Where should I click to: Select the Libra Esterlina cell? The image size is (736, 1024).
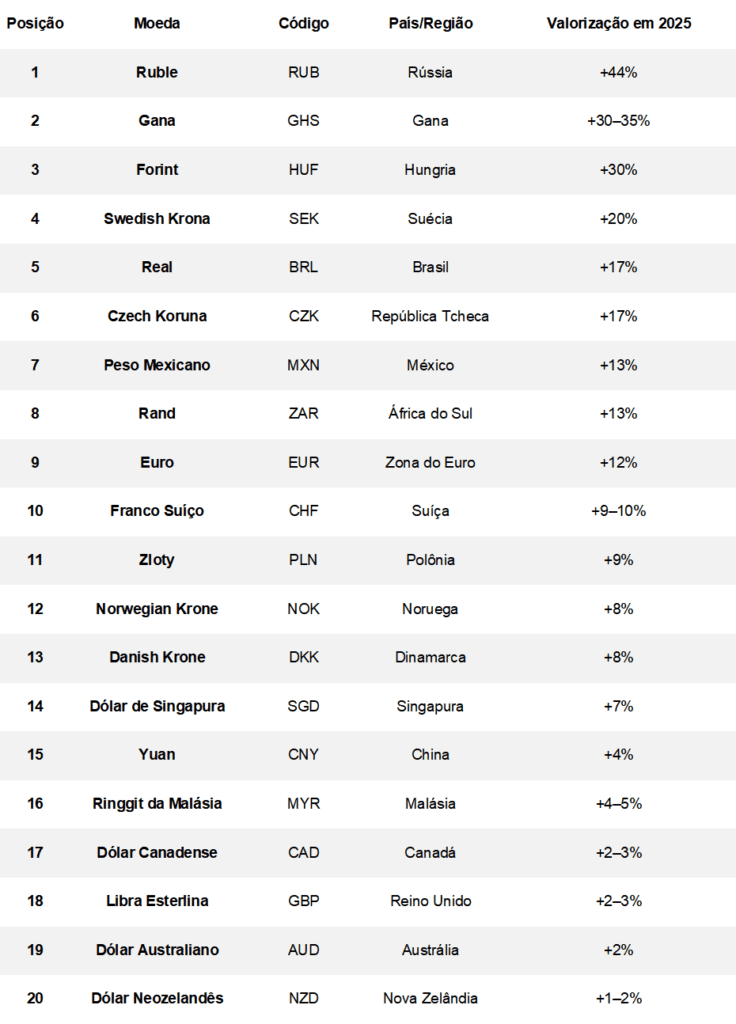click(x=157, y=901)
